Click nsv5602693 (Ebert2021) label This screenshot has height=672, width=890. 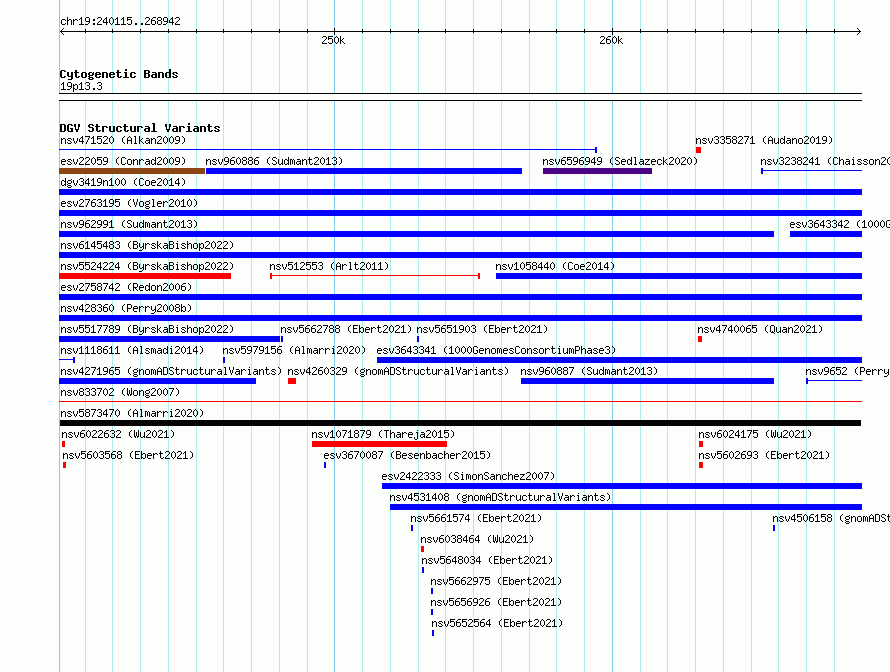point(764,455)
